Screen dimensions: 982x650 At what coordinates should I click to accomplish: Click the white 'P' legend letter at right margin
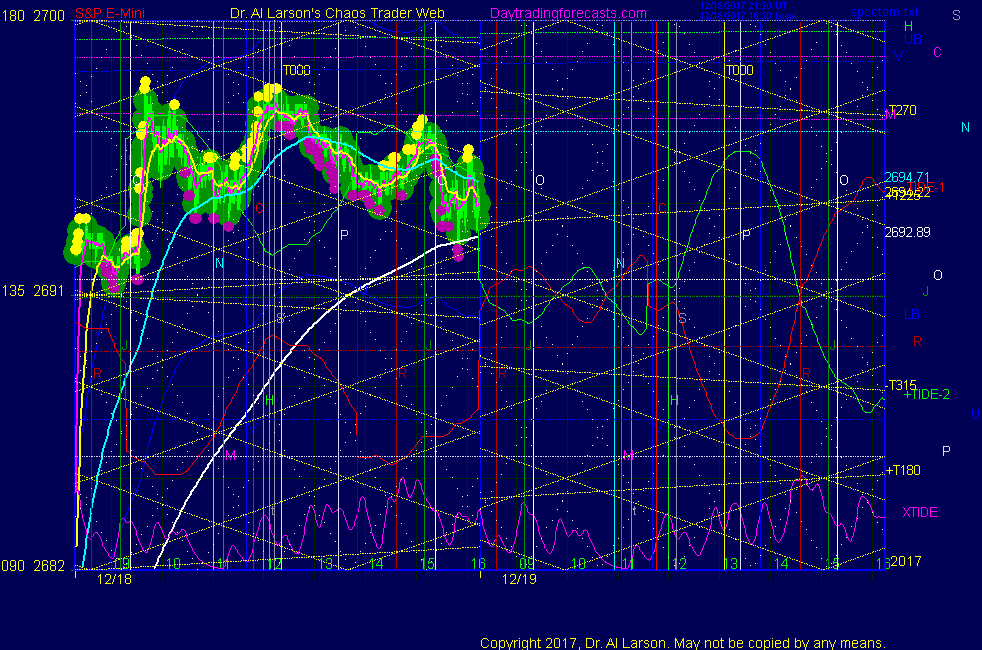(946, 451)
